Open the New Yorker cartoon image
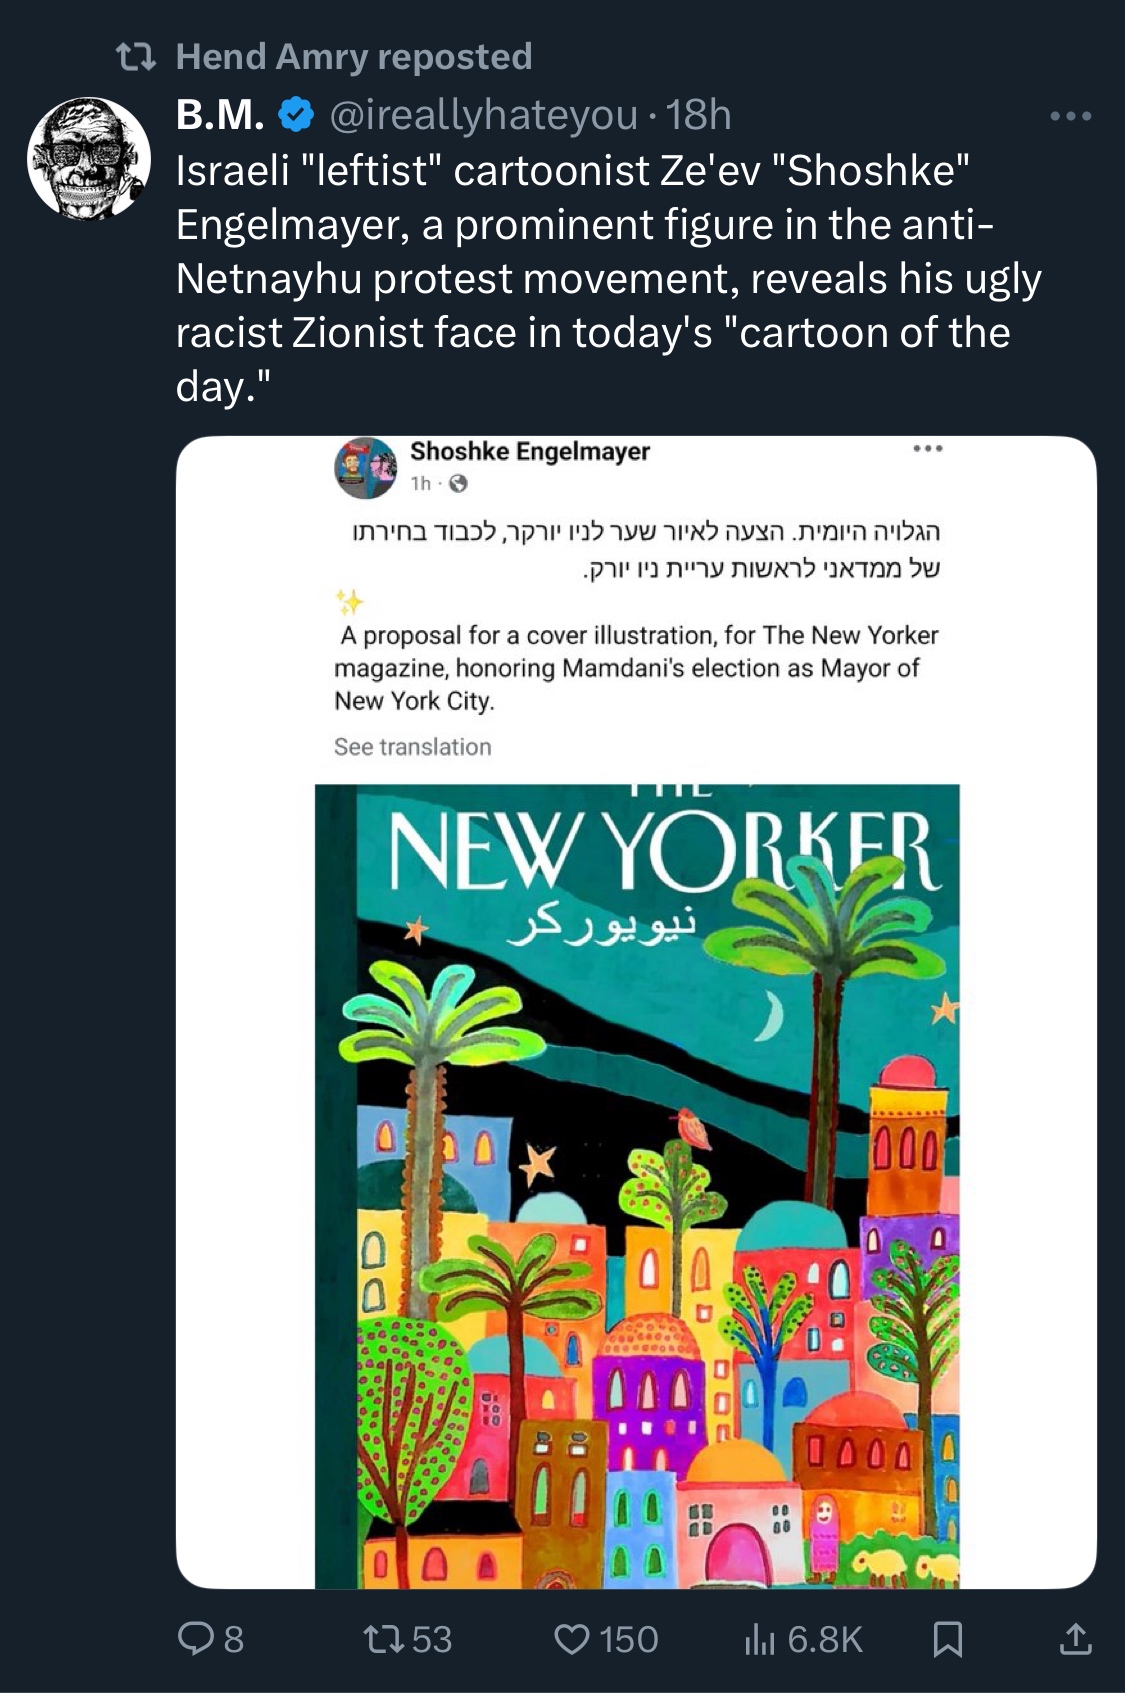 click(x=637, y=1185)
